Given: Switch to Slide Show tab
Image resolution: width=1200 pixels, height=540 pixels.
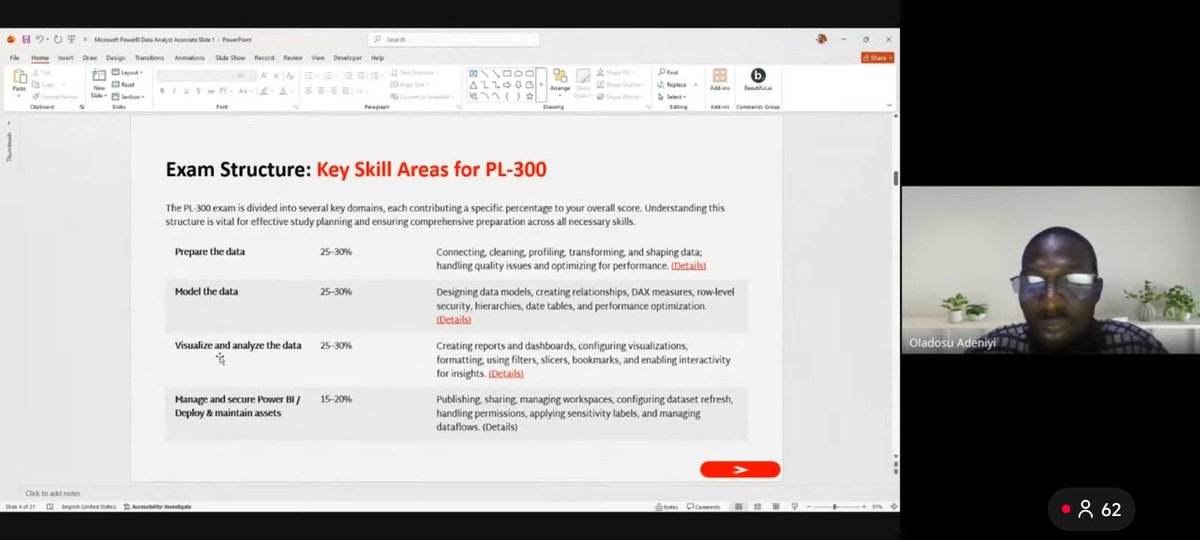Looking at the screenshot, I should pos(230,58).
